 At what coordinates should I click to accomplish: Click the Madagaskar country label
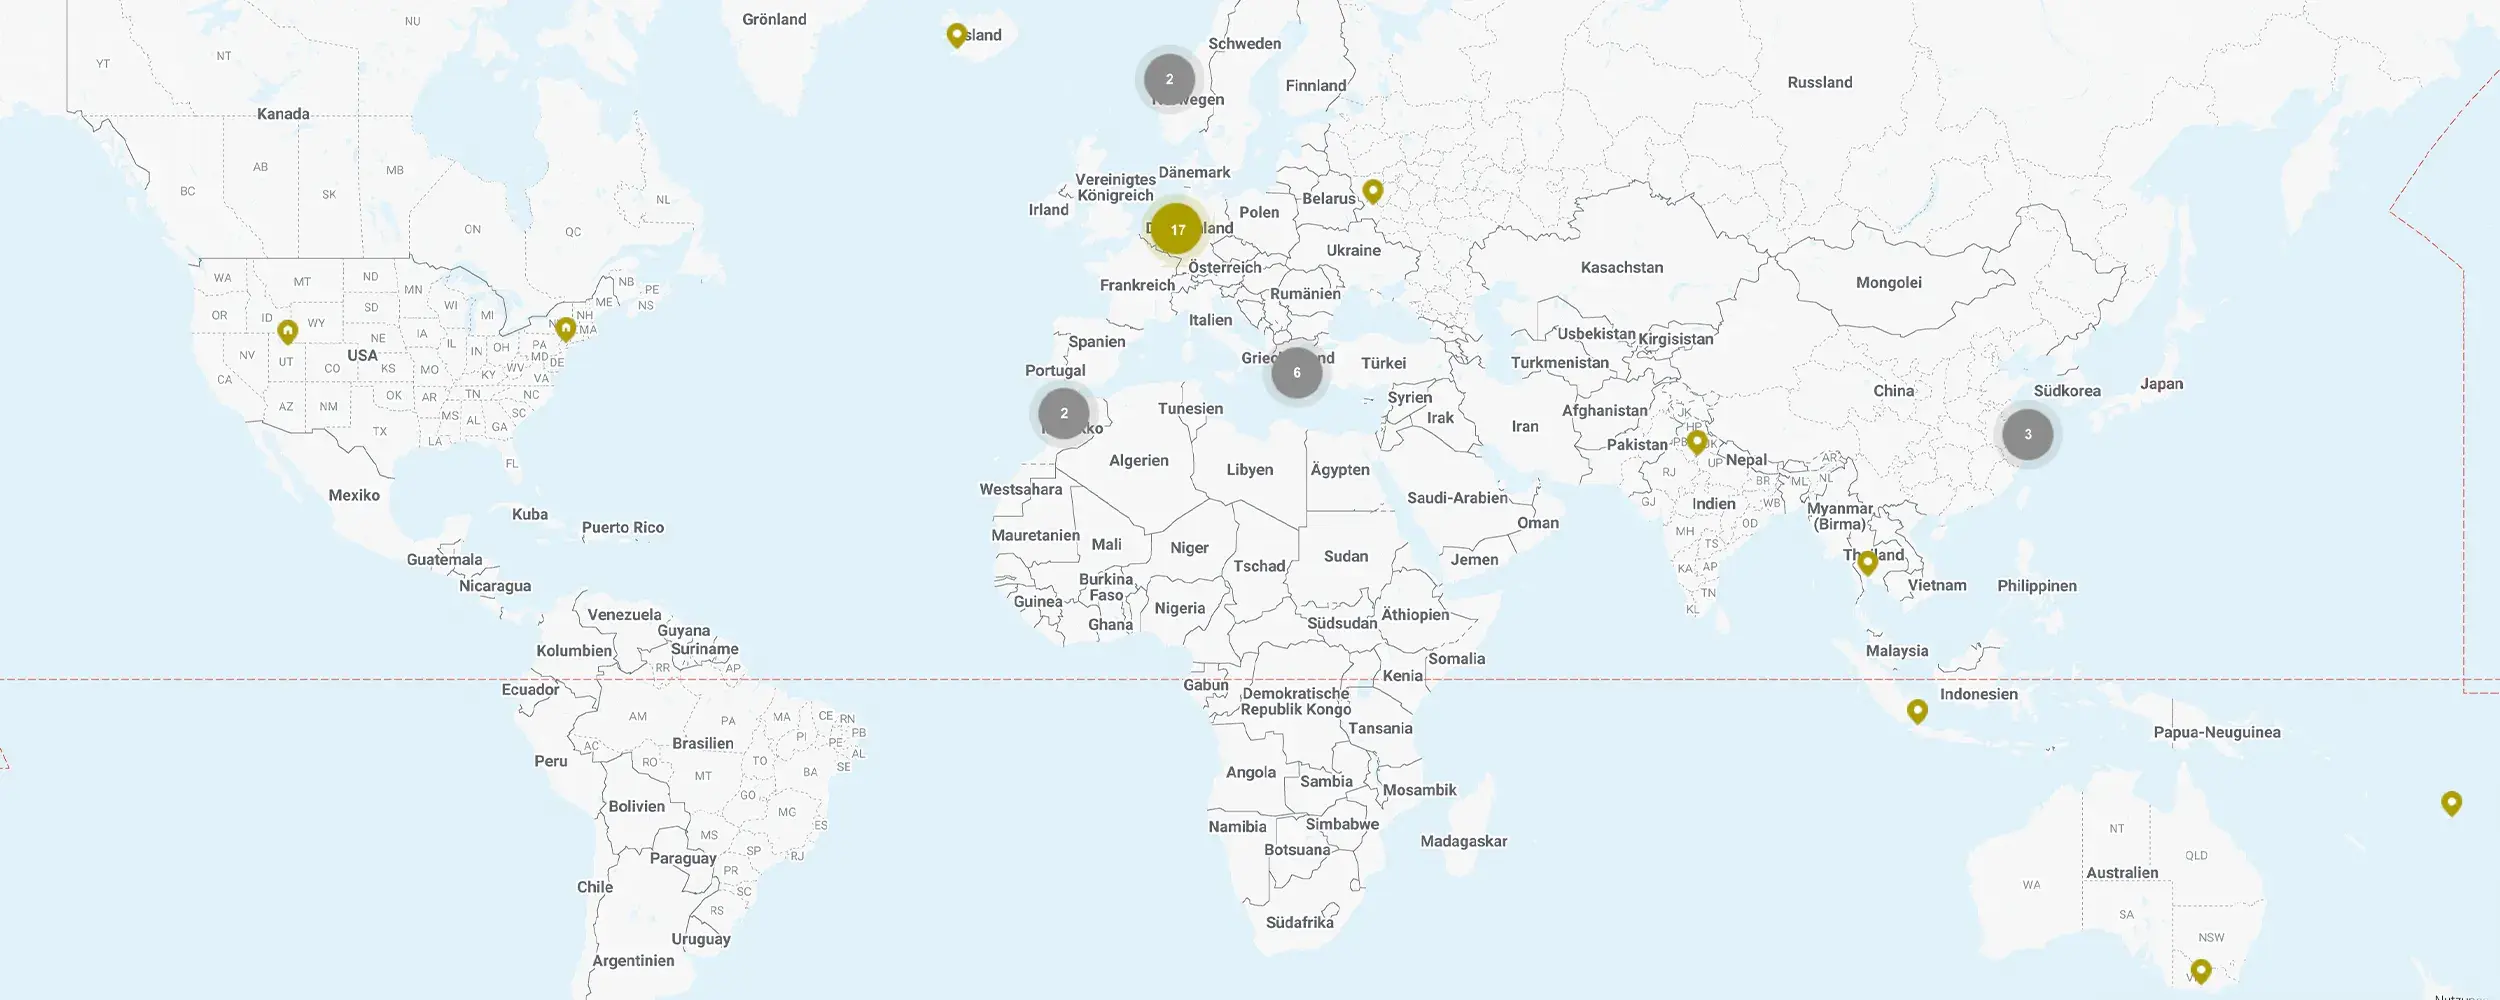1463,841
